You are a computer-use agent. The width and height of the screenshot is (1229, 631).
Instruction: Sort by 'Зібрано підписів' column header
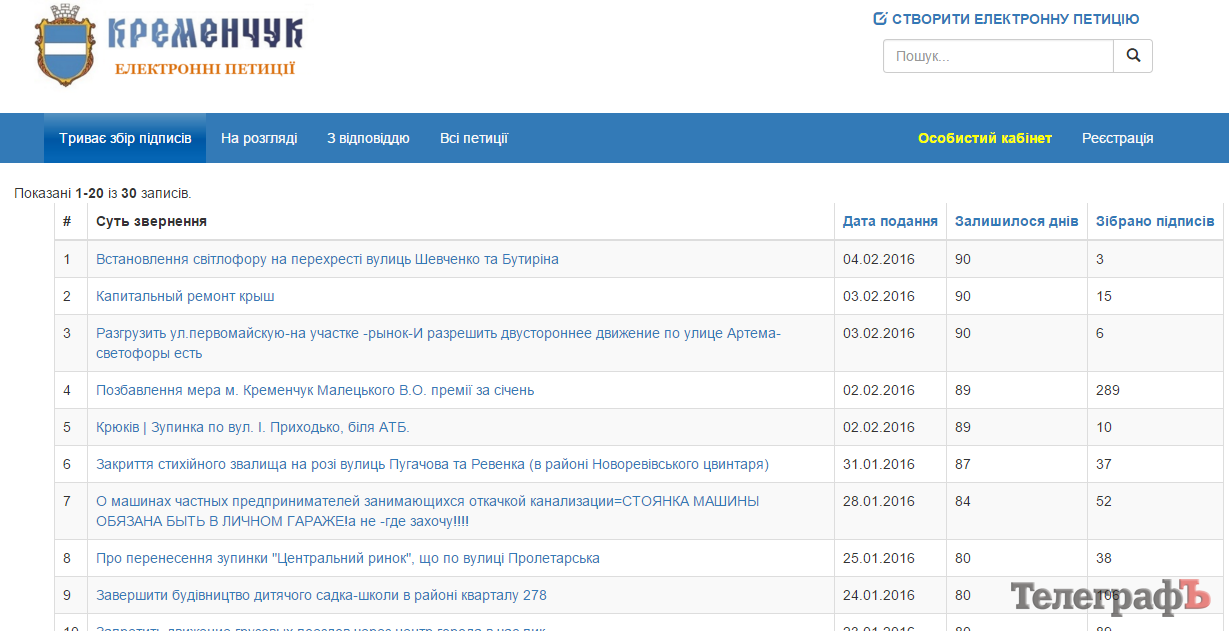pos(1155,221)
